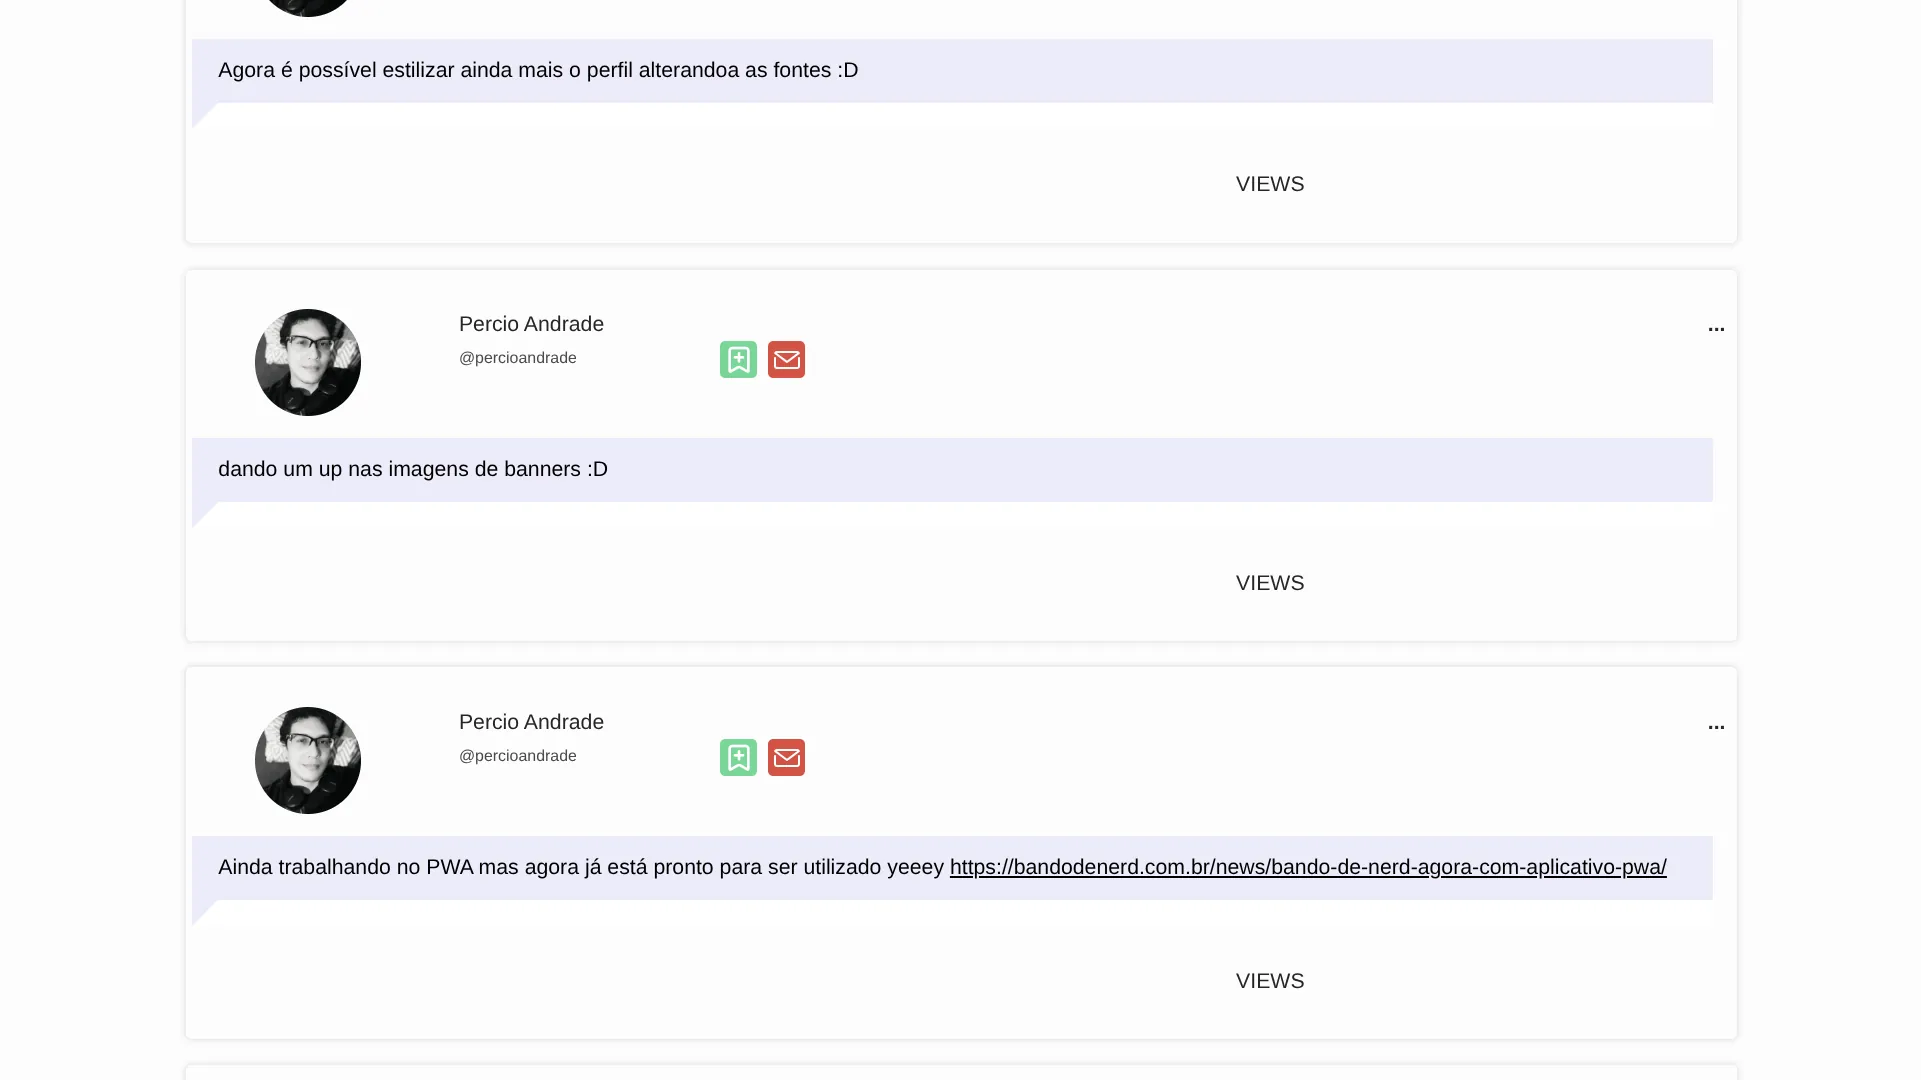Click text 'Agora é possível estilizar ainda mais'
The height and width of the screenshot is (1080, 1921).
point(391,70)
